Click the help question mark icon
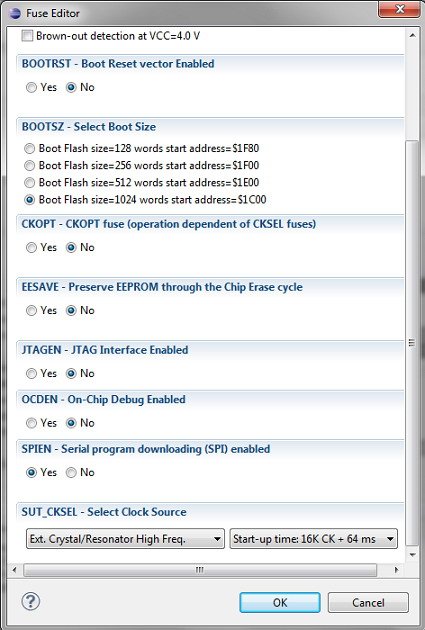425x630 pixels. point(31,601)
